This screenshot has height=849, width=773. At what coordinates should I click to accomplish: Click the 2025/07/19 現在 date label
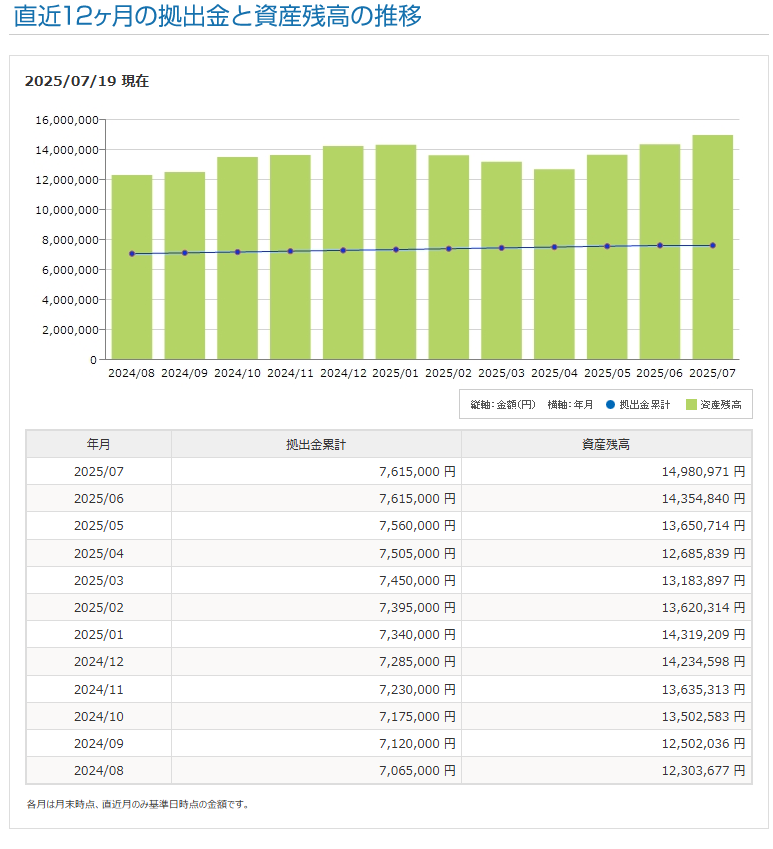(87, 81)
